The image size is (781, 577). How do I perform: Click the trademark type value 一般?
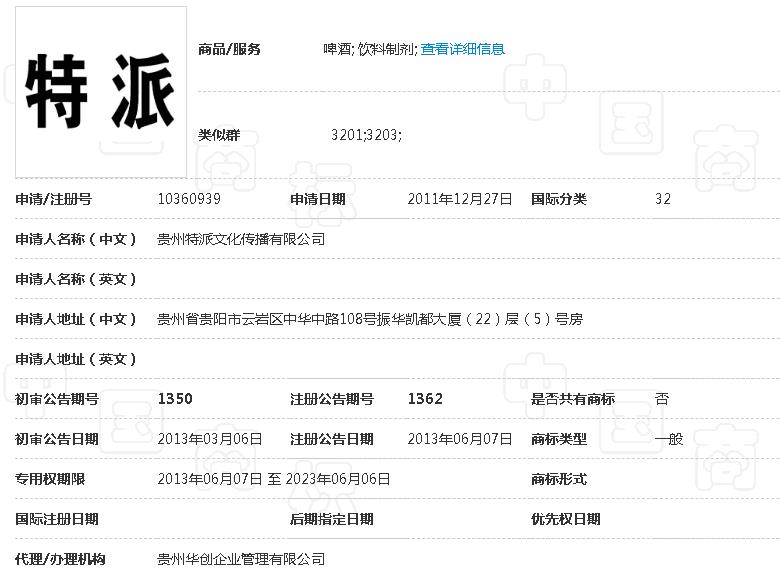pyautogui.click(x=668, y=439)
